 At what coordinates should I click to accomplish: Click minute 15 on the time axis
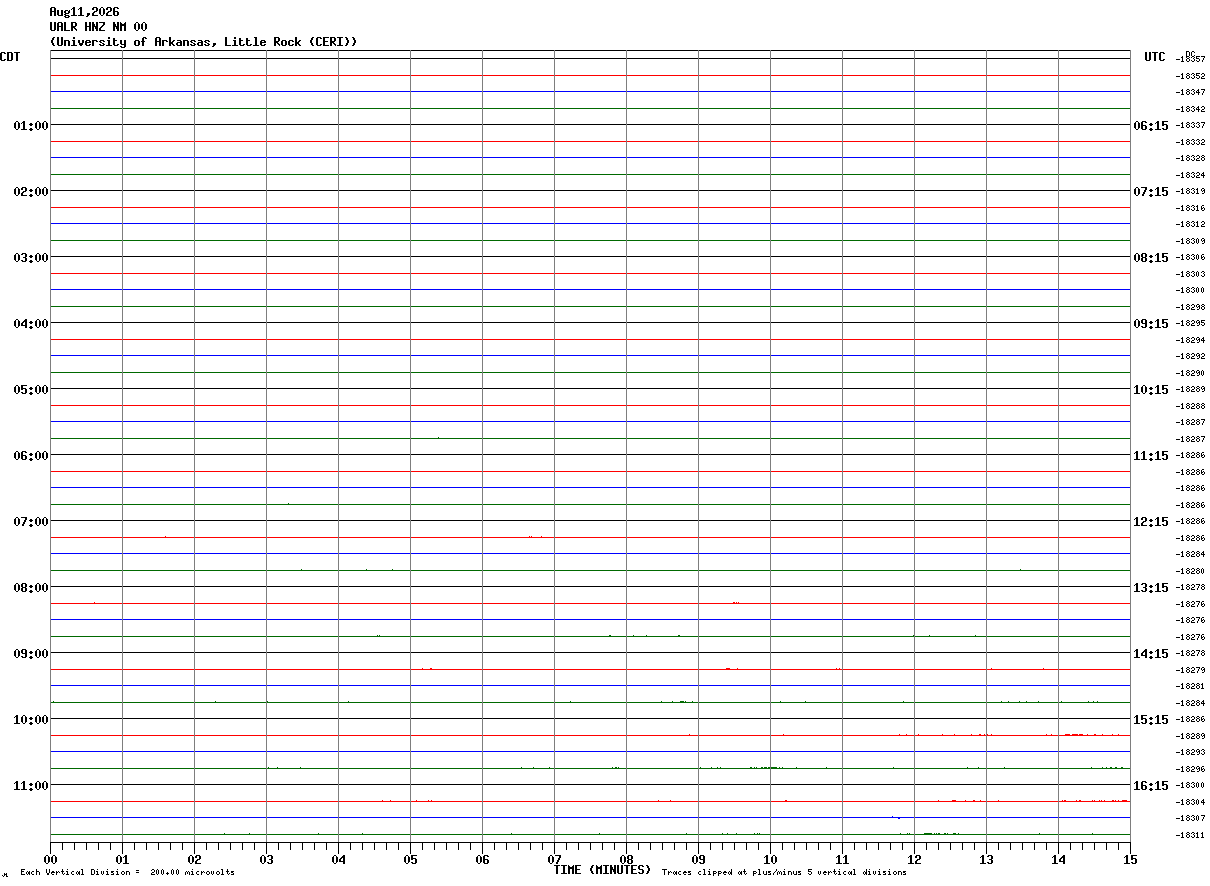[x=1130, y=859]
